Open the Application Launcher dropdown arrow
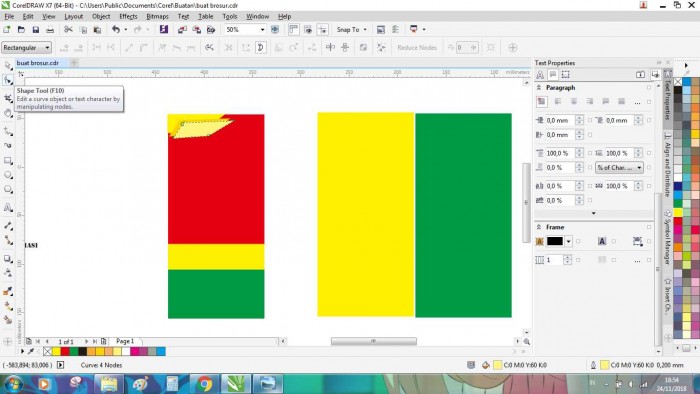Screen dimensions: 700x394 [x=424, y=29]
